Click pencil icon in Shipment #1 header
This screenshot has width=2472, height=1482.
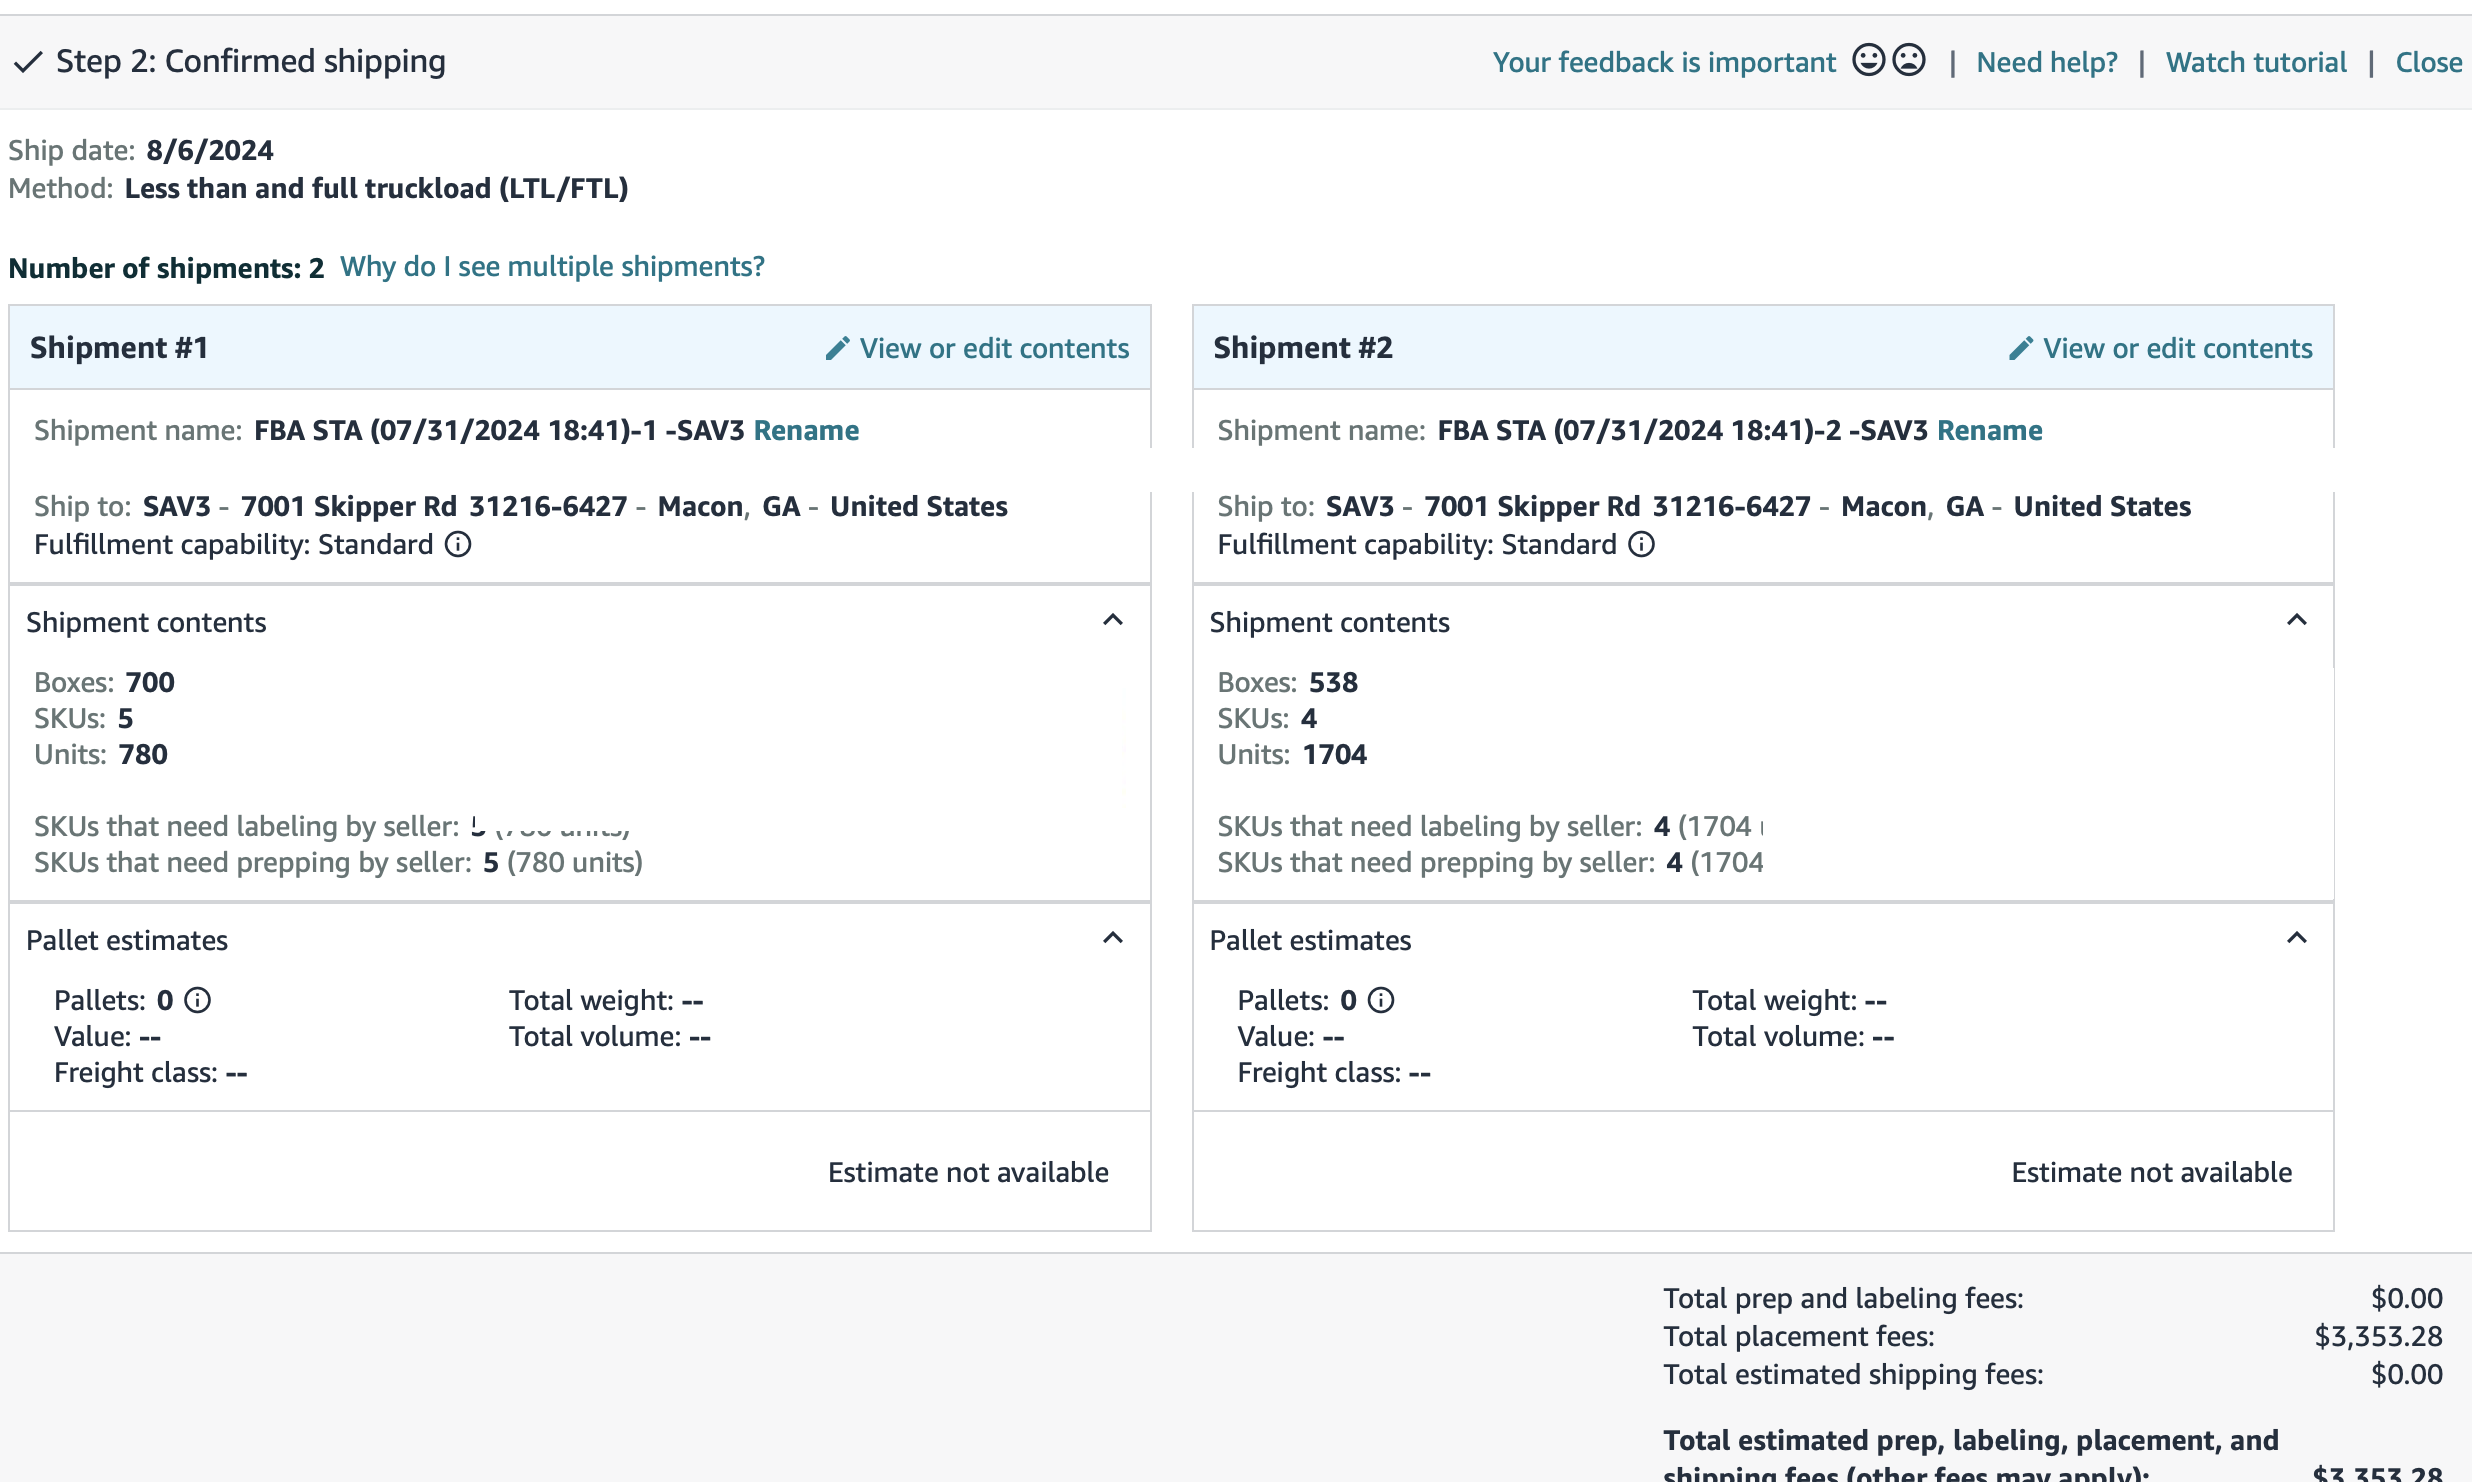[x=837, y=348]
